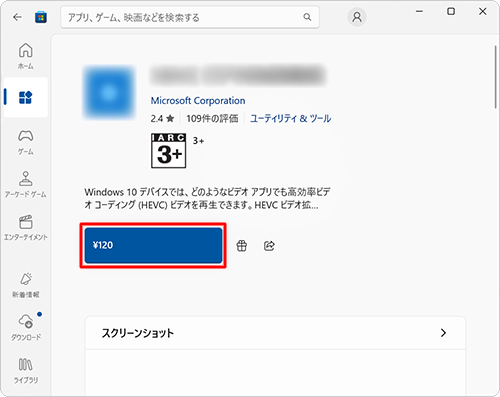Buy the app with the ¥120 button
500x397 pixels.
153,245
